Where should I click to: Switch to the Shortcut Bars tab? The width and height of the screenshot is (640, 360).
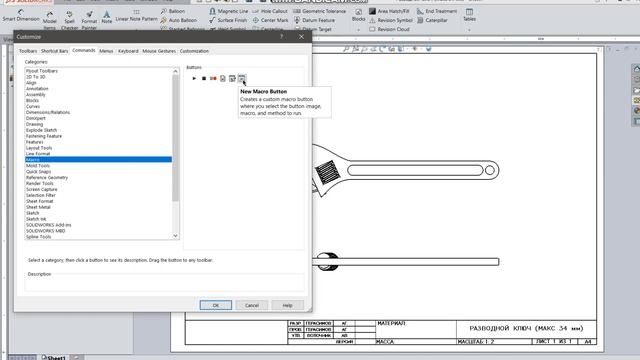tap(54, 51)
